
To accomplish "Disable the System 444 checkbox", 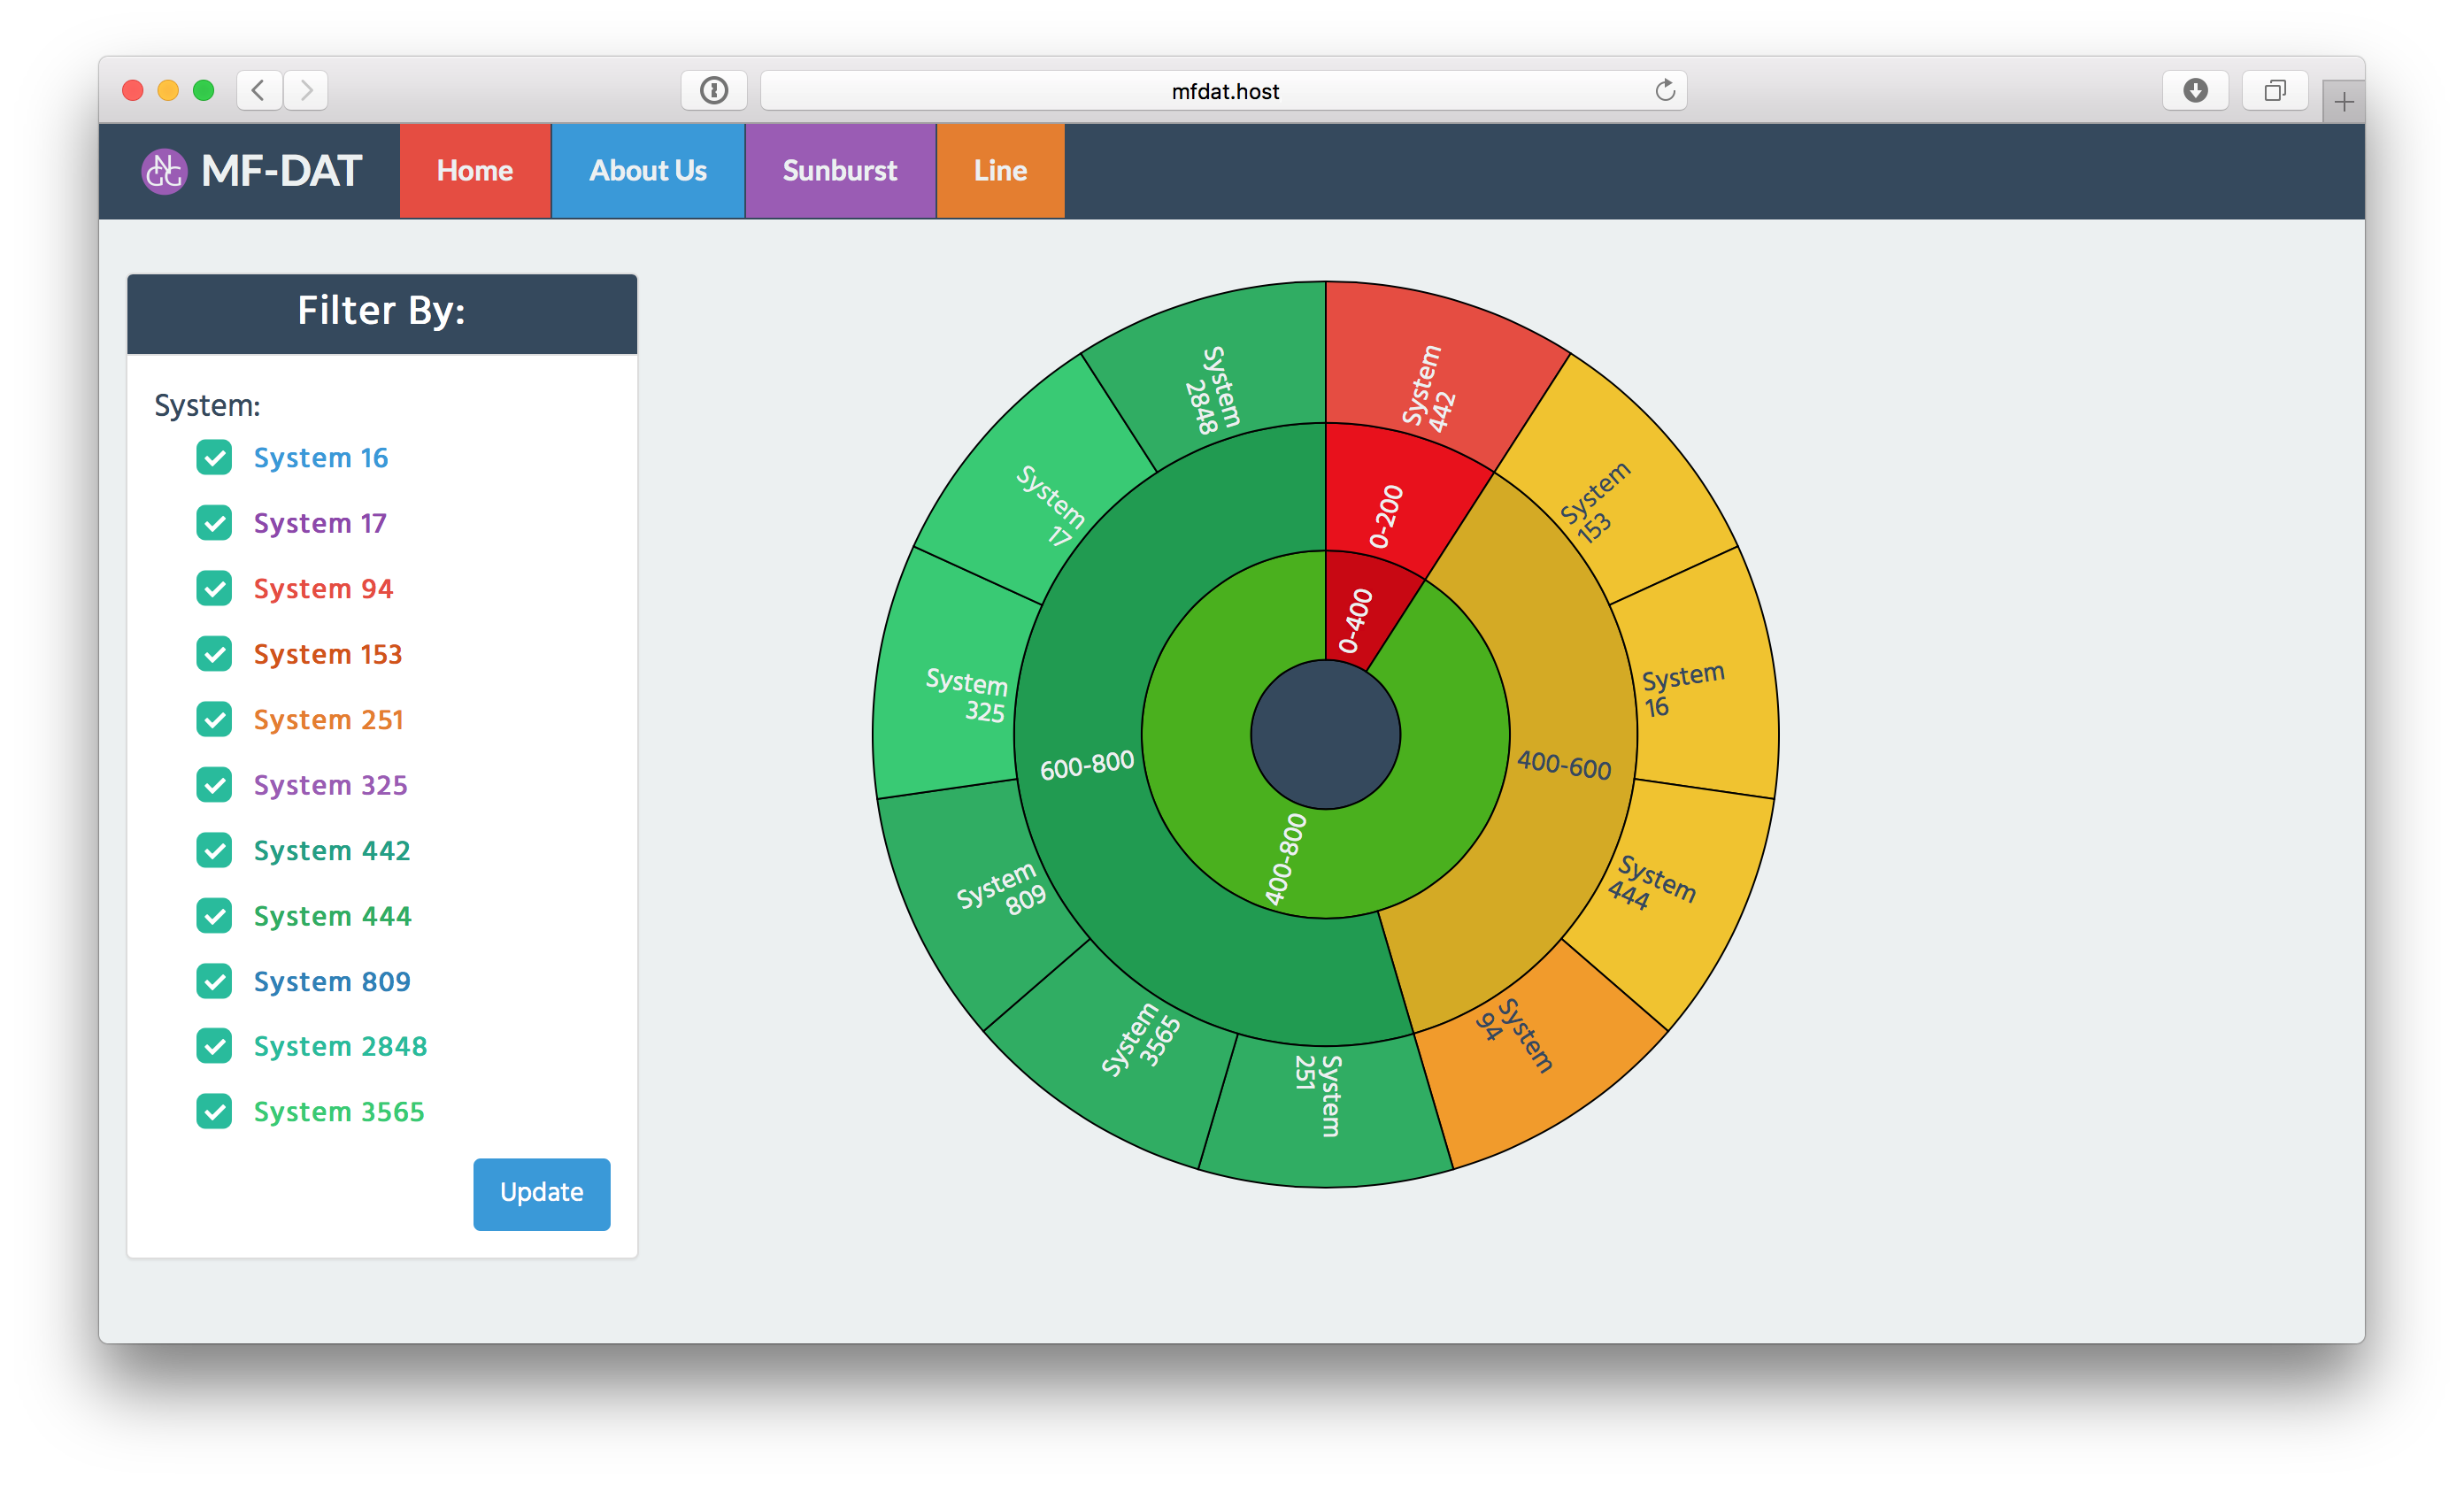I will click(x=214, y=916).
